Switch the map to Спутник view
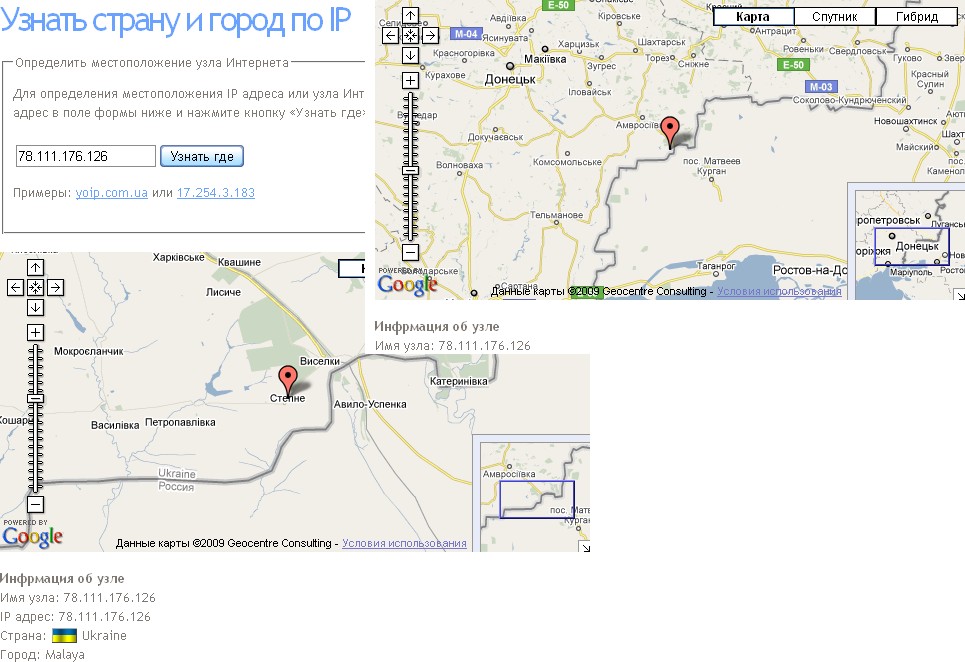Viewport: 965px width, 662px height. [x=835, y=17]
